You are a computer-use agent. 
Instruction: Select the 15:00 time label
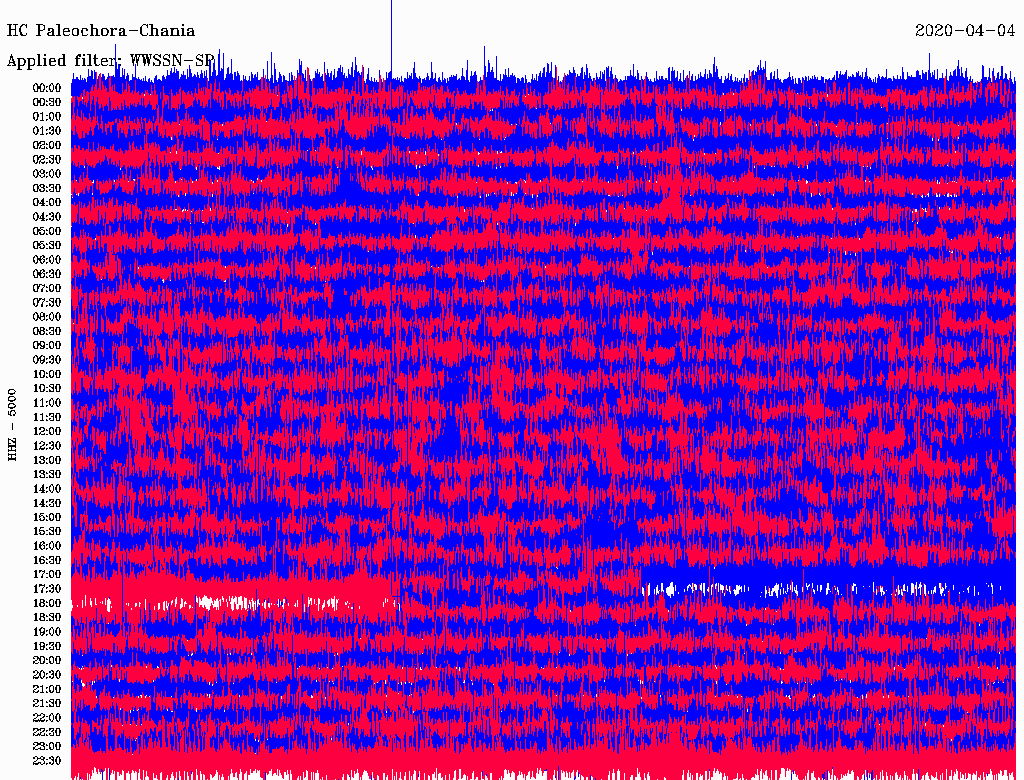coord(47,517)
